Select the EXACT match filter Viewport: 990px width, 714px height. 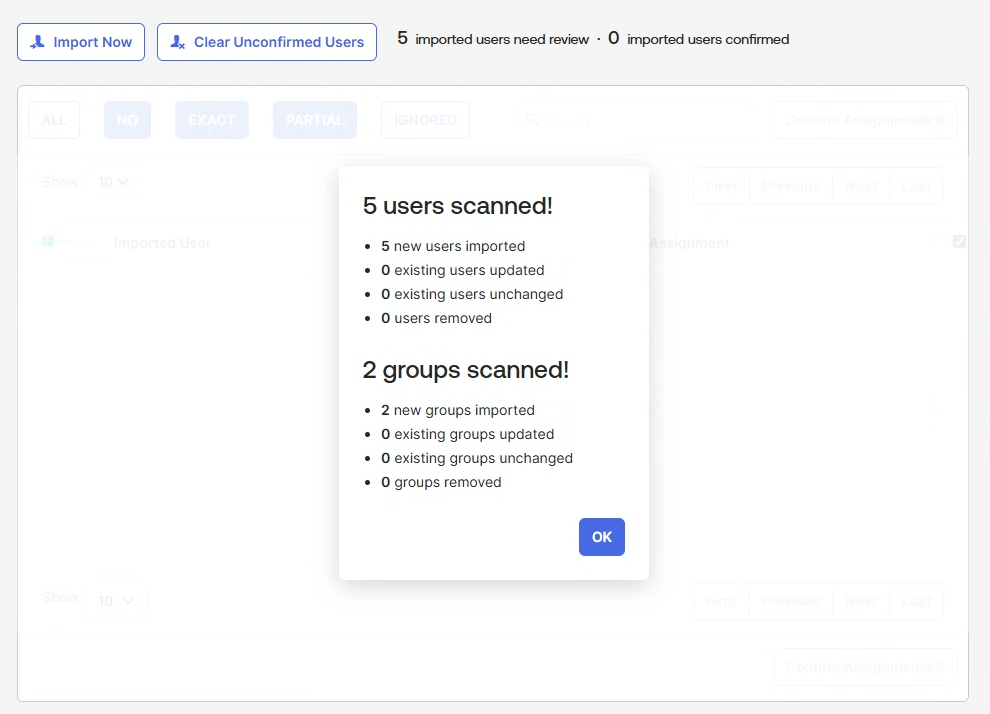212,120
